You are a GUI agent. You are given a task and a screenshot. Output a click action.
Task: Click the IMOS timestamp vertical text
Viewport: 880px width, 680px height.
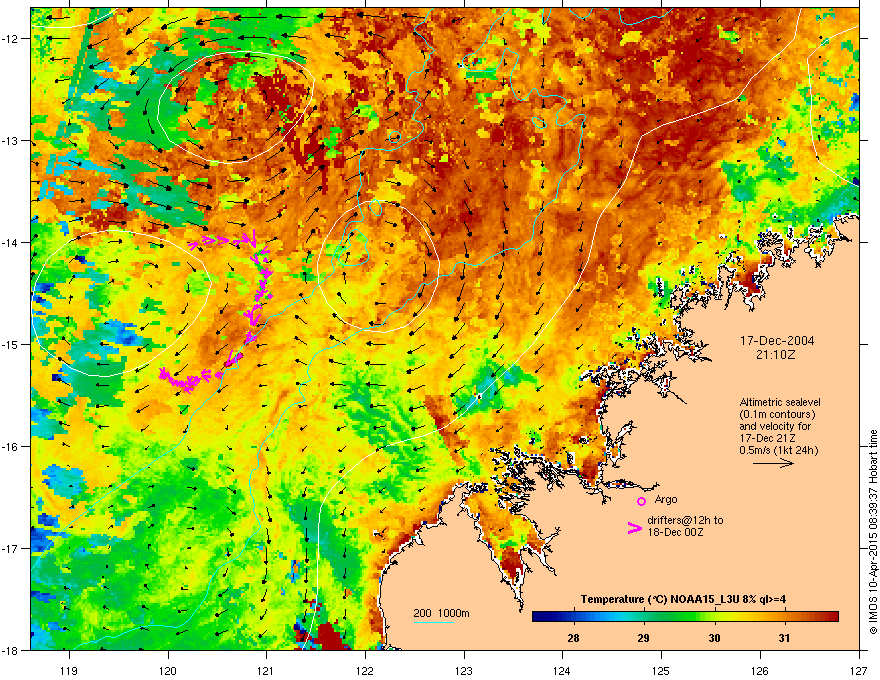[873, 532]
